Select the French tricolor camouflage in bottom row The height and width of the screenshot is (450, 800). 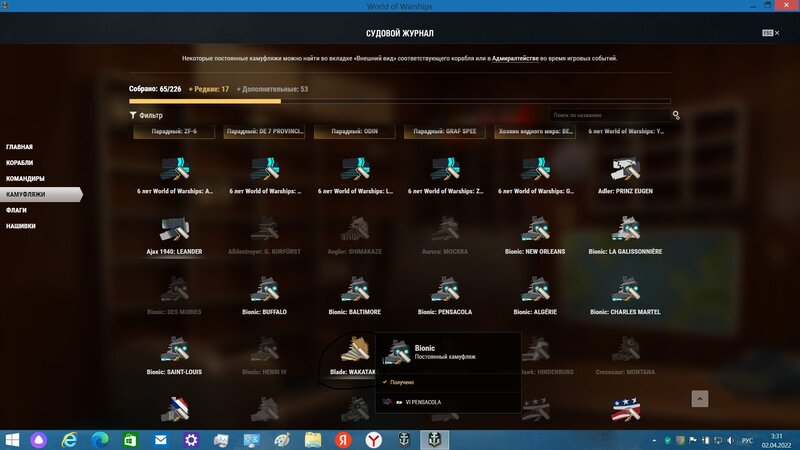[174, 409]
